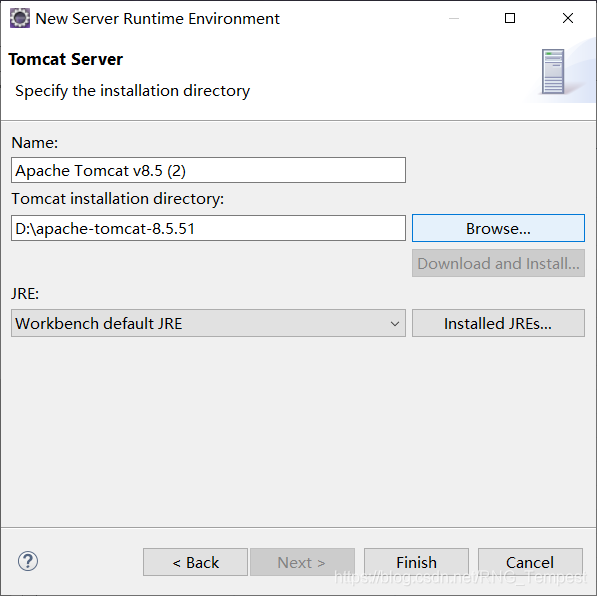The height and width of the screenshot is (596, 597).
Task: Click the Eclipse icon in title bar
Action: [x=20, y=18]
